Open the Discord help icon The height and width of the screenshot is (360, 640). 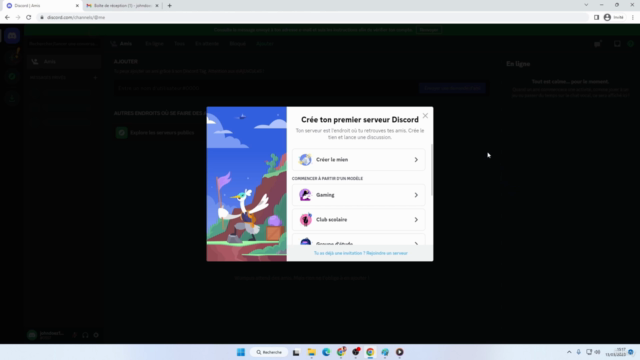tap(631, 44)
